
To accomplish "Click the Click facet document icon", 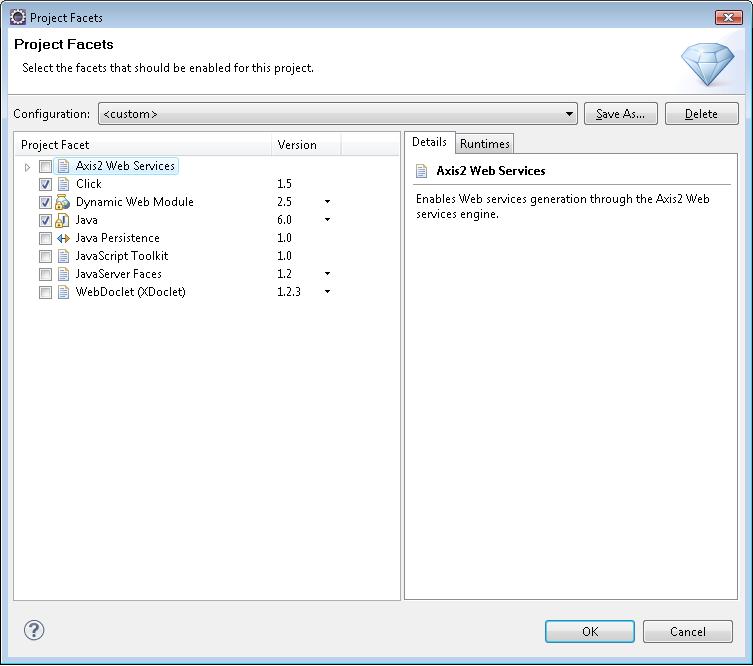I will pos(63,184).
